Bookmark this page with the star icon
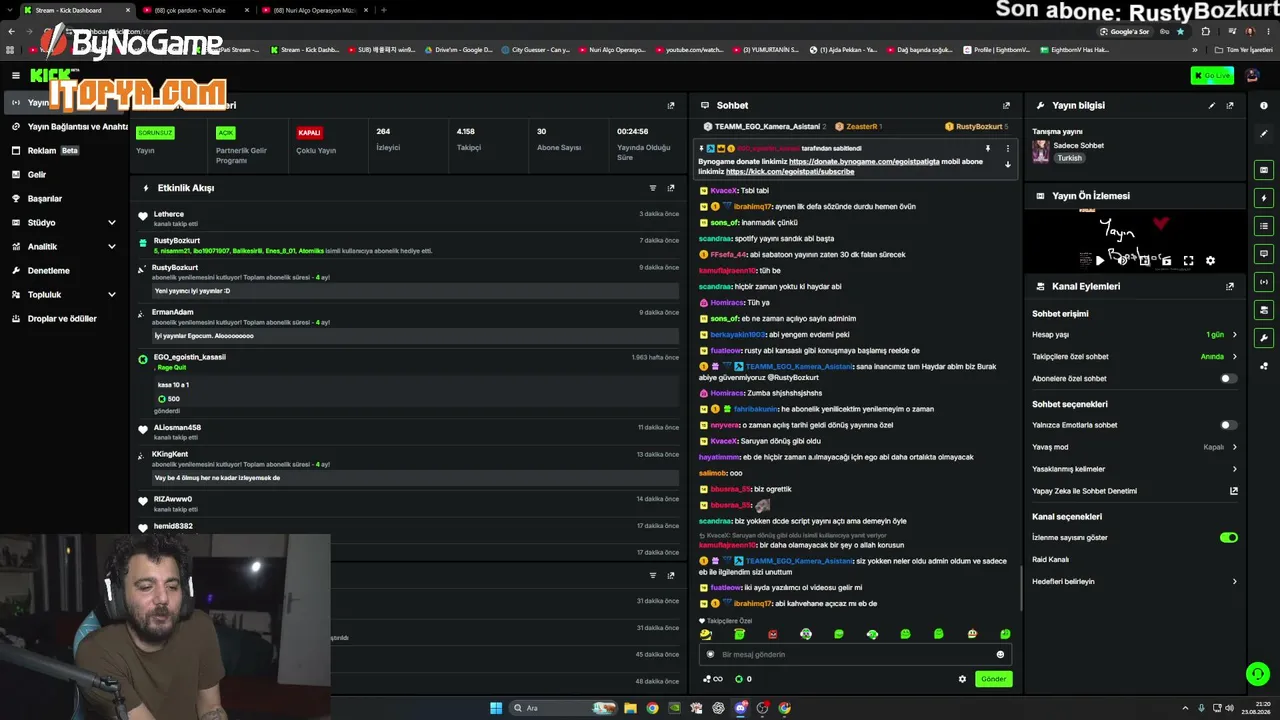This screenshot has width=1280, height=720. pyautogui.click(x=1180, y=31)
